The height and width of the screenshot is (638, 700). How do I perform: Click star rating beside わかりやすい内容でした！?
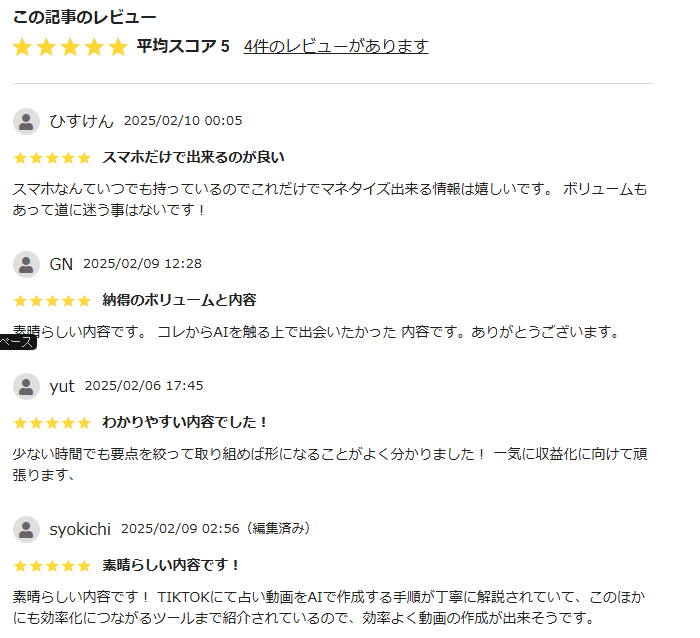[52, 422]
